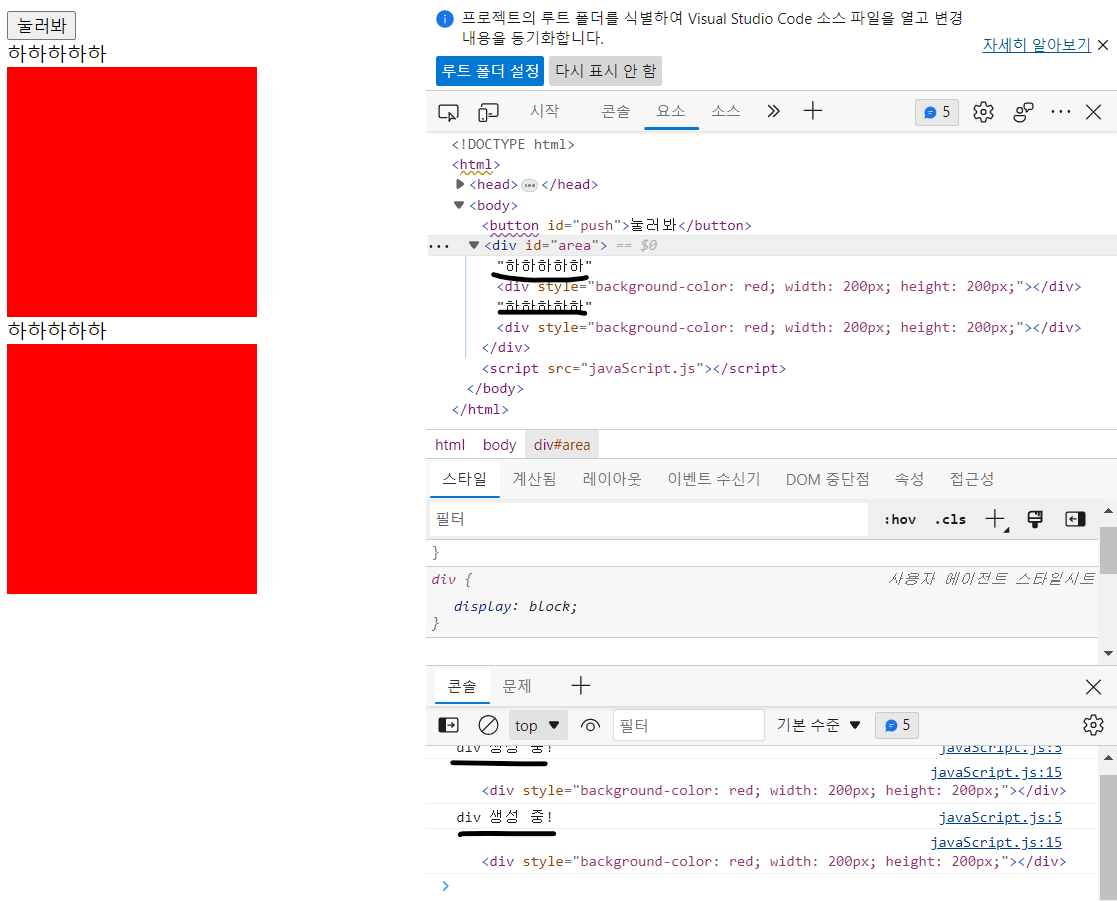
Task: Select the inspect element picker tool
Action: point(448,112)
